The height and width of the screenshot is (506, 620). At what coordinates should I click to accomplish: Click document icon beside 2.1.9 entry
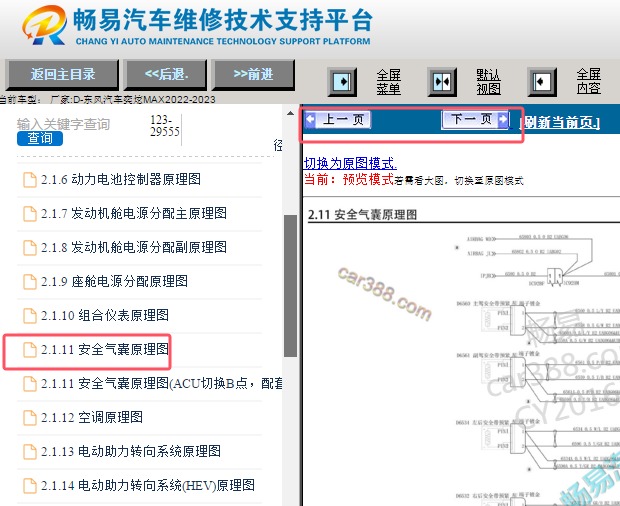30,282
